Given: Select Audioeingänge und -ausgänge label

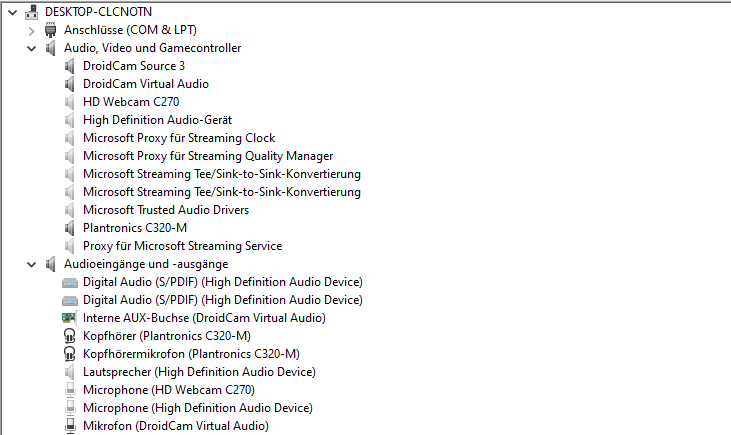Looking at the screenshot, I should (146, 264).
